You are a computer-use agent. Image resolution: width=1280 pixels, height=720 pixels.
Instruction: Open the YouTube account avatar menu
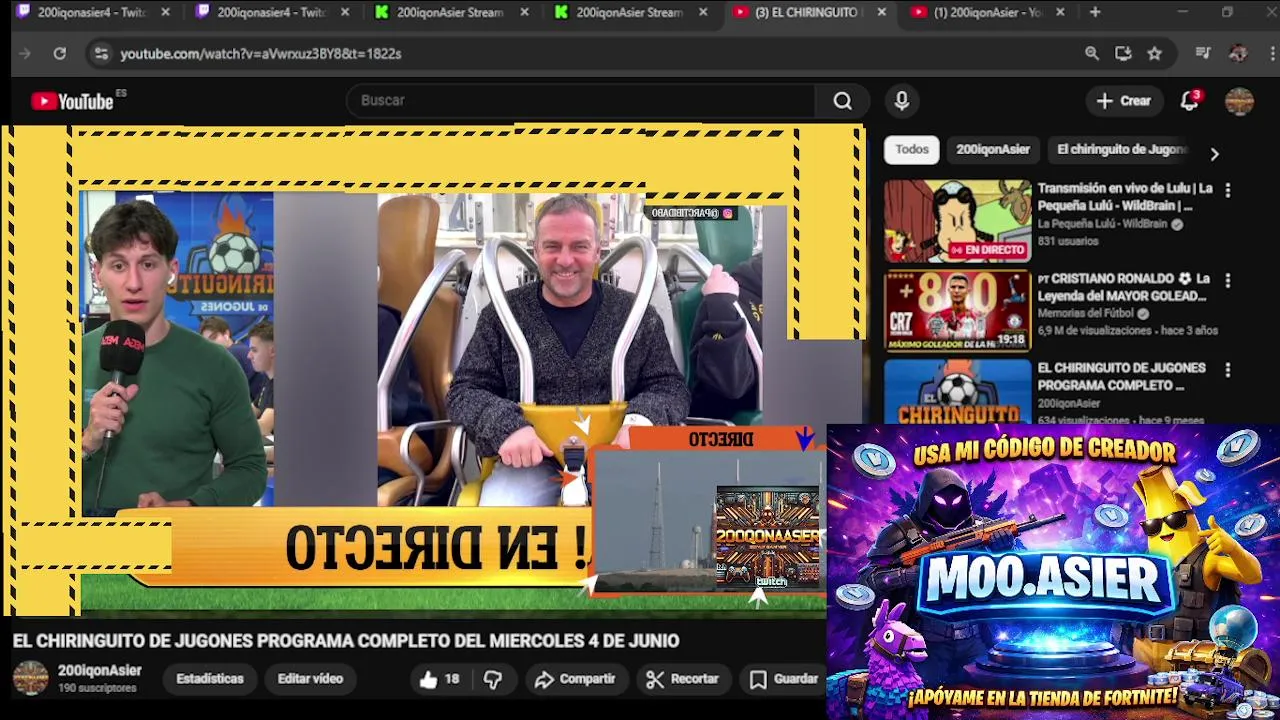(x=1239, y=101)
